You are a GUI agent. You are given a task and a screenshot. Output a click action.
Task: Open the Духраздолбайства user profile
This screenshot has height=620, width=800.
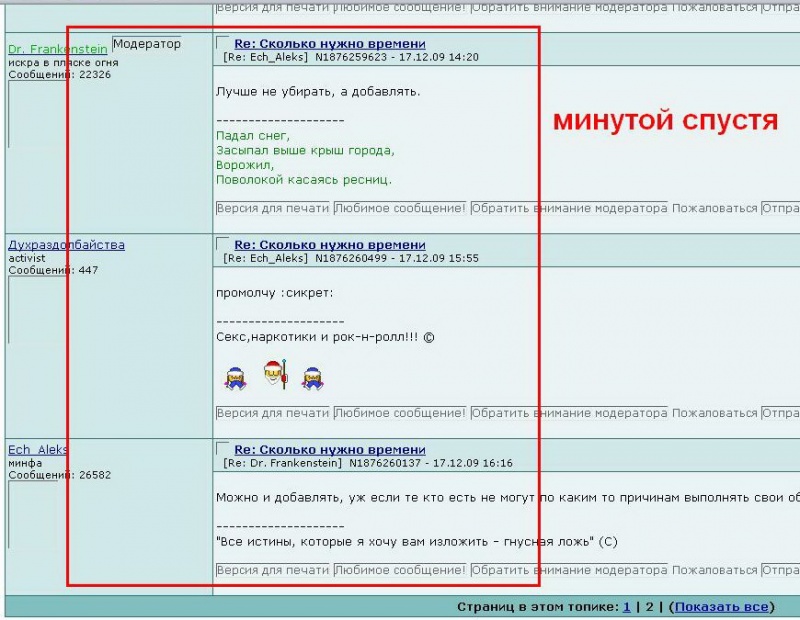click(66, 245)
